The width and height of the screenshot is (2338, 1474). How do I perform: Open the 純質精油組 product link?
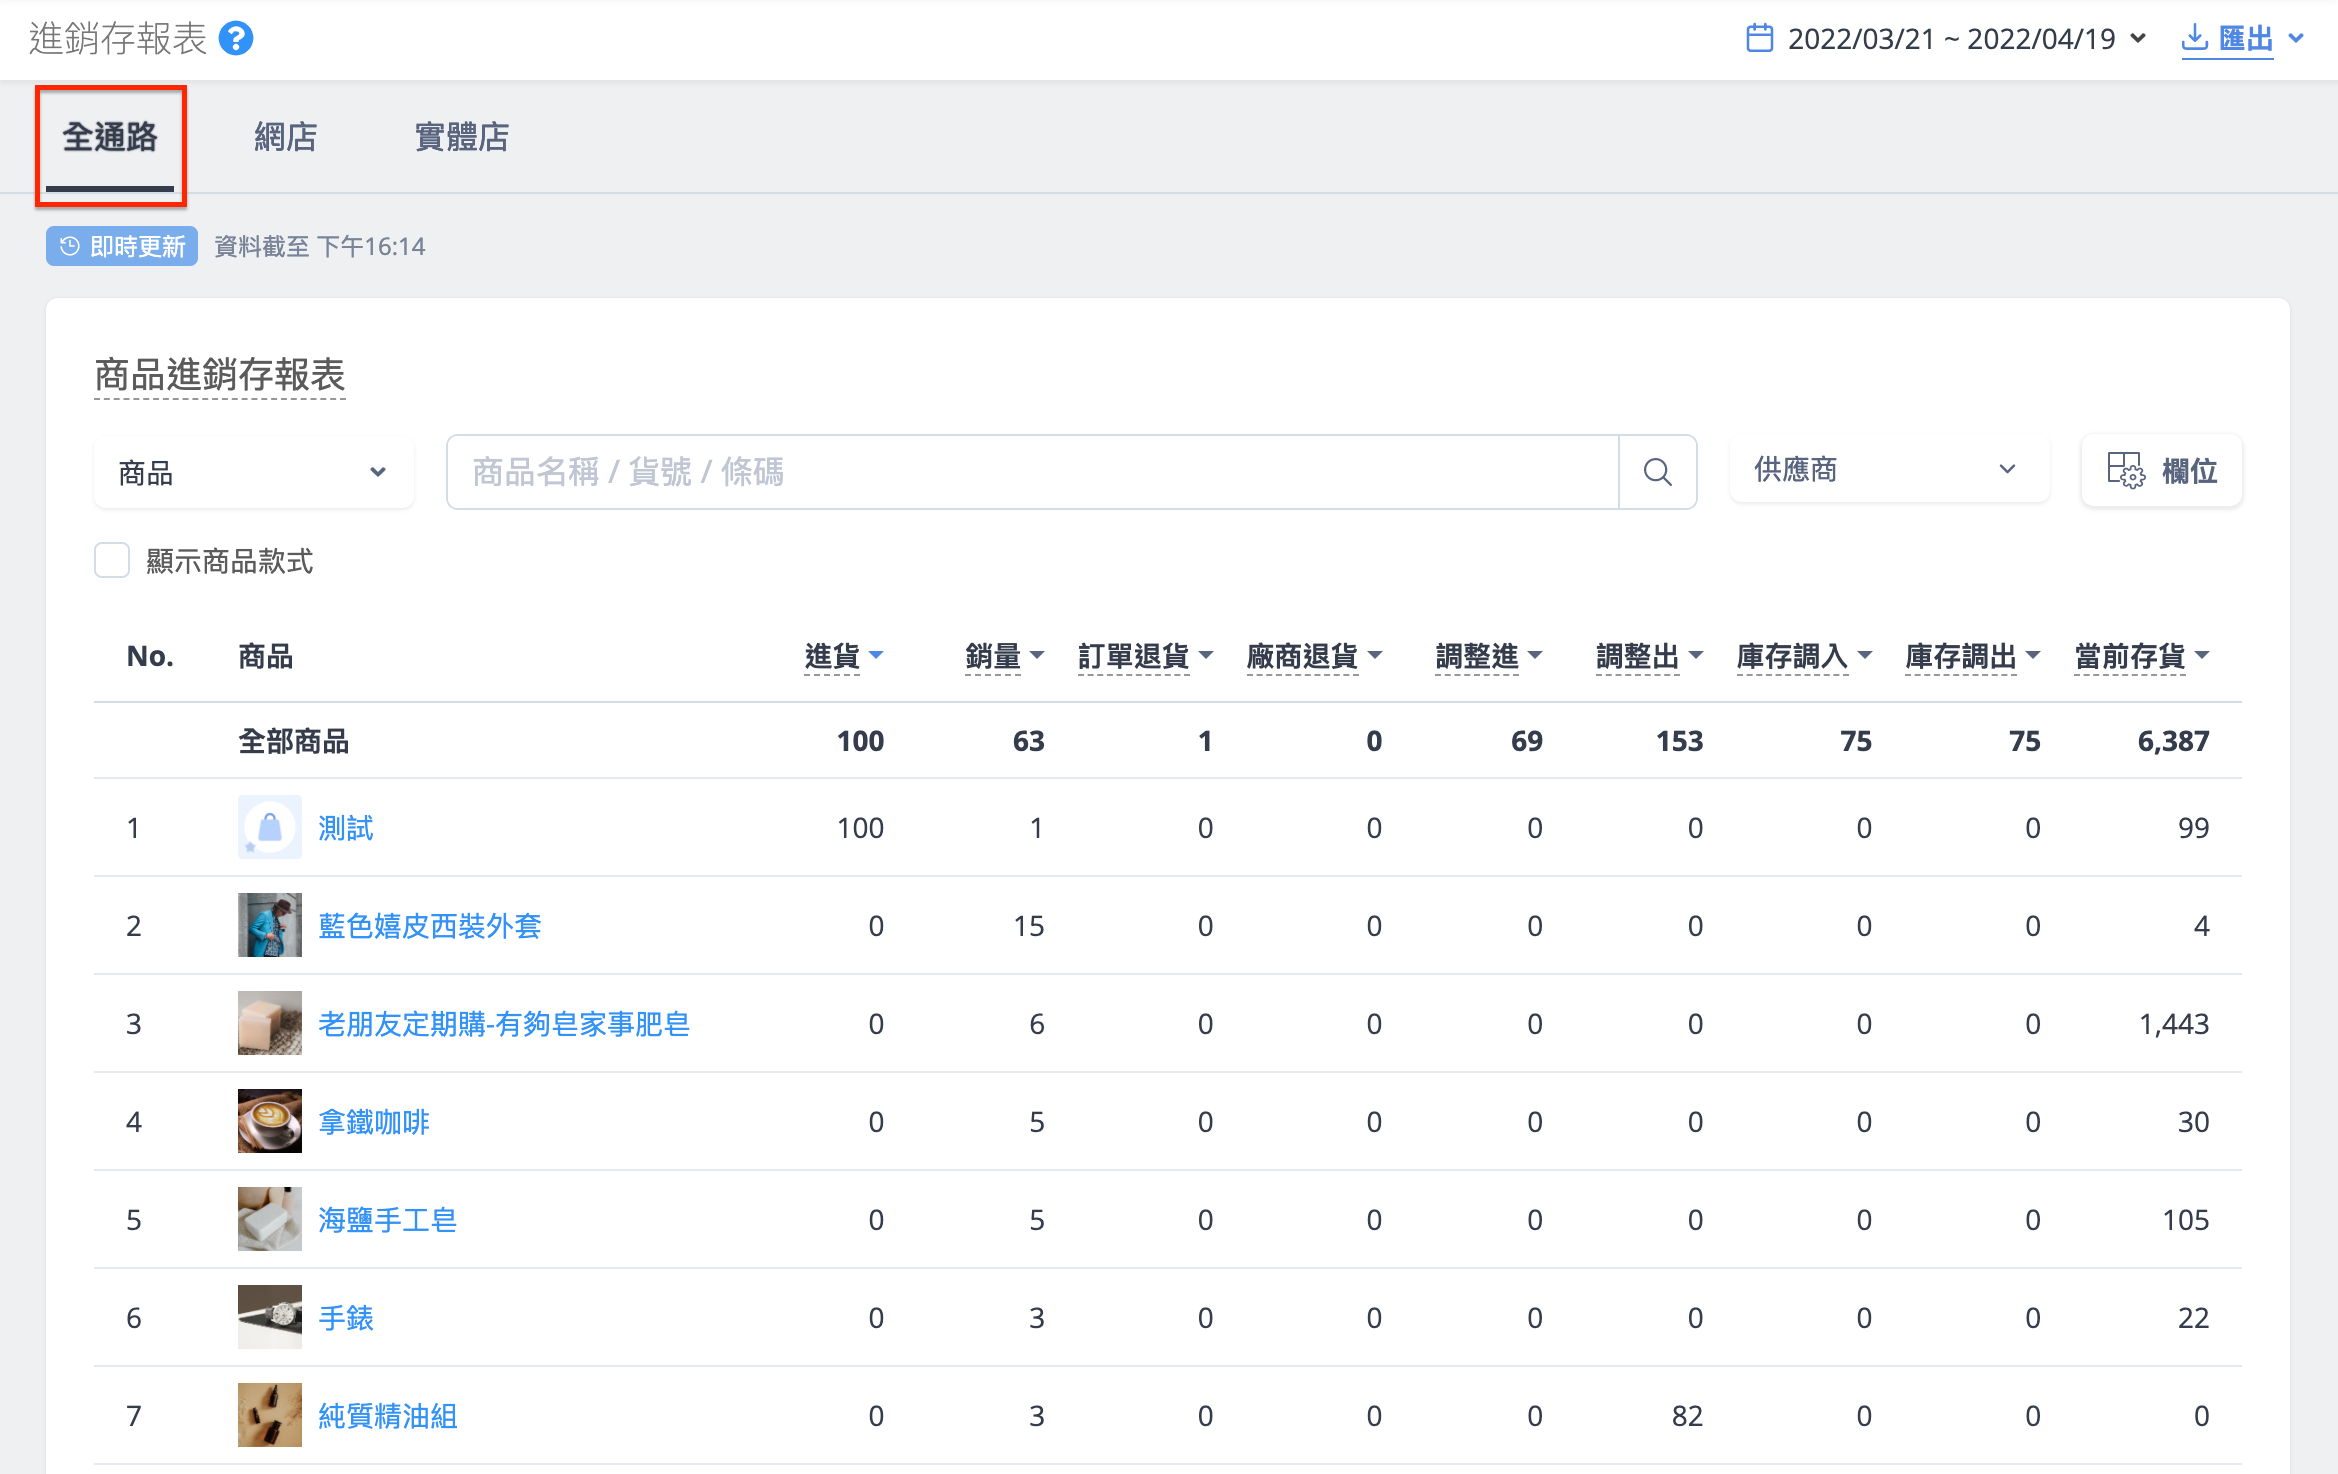tap(388, 1416)
